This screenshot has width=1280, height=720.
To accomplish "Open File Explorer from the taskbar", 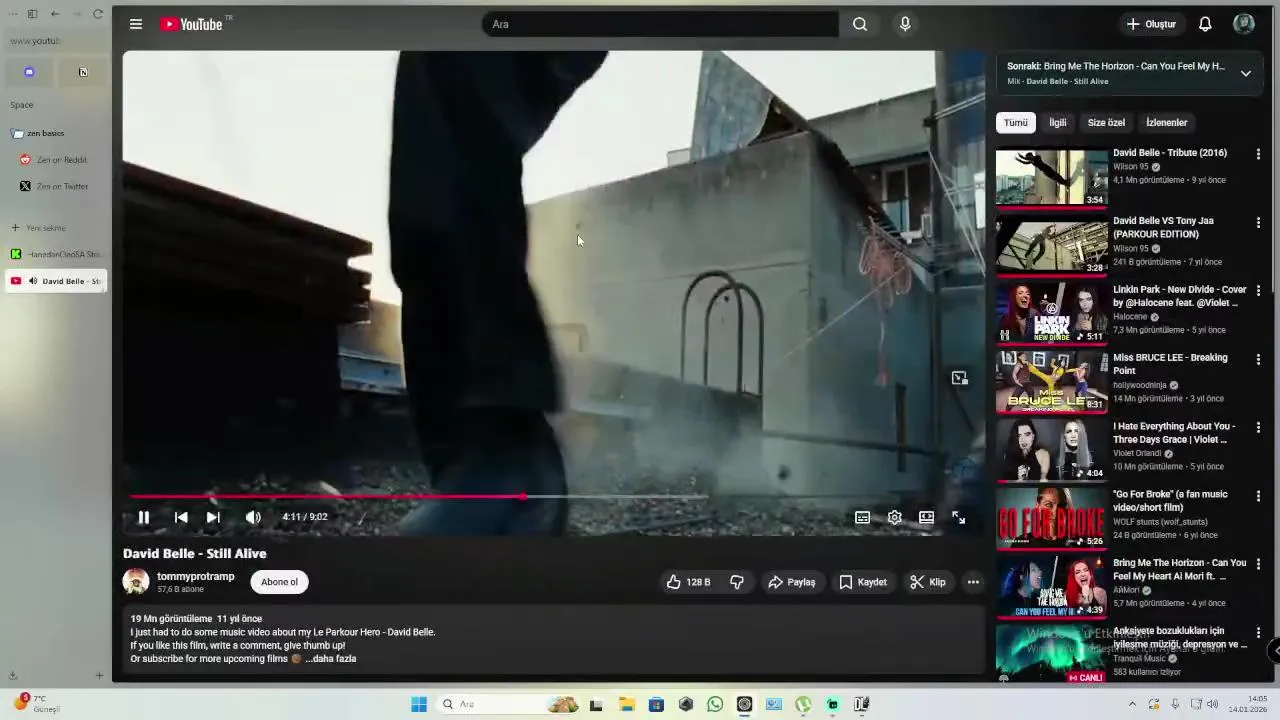I will click(626, 704).
